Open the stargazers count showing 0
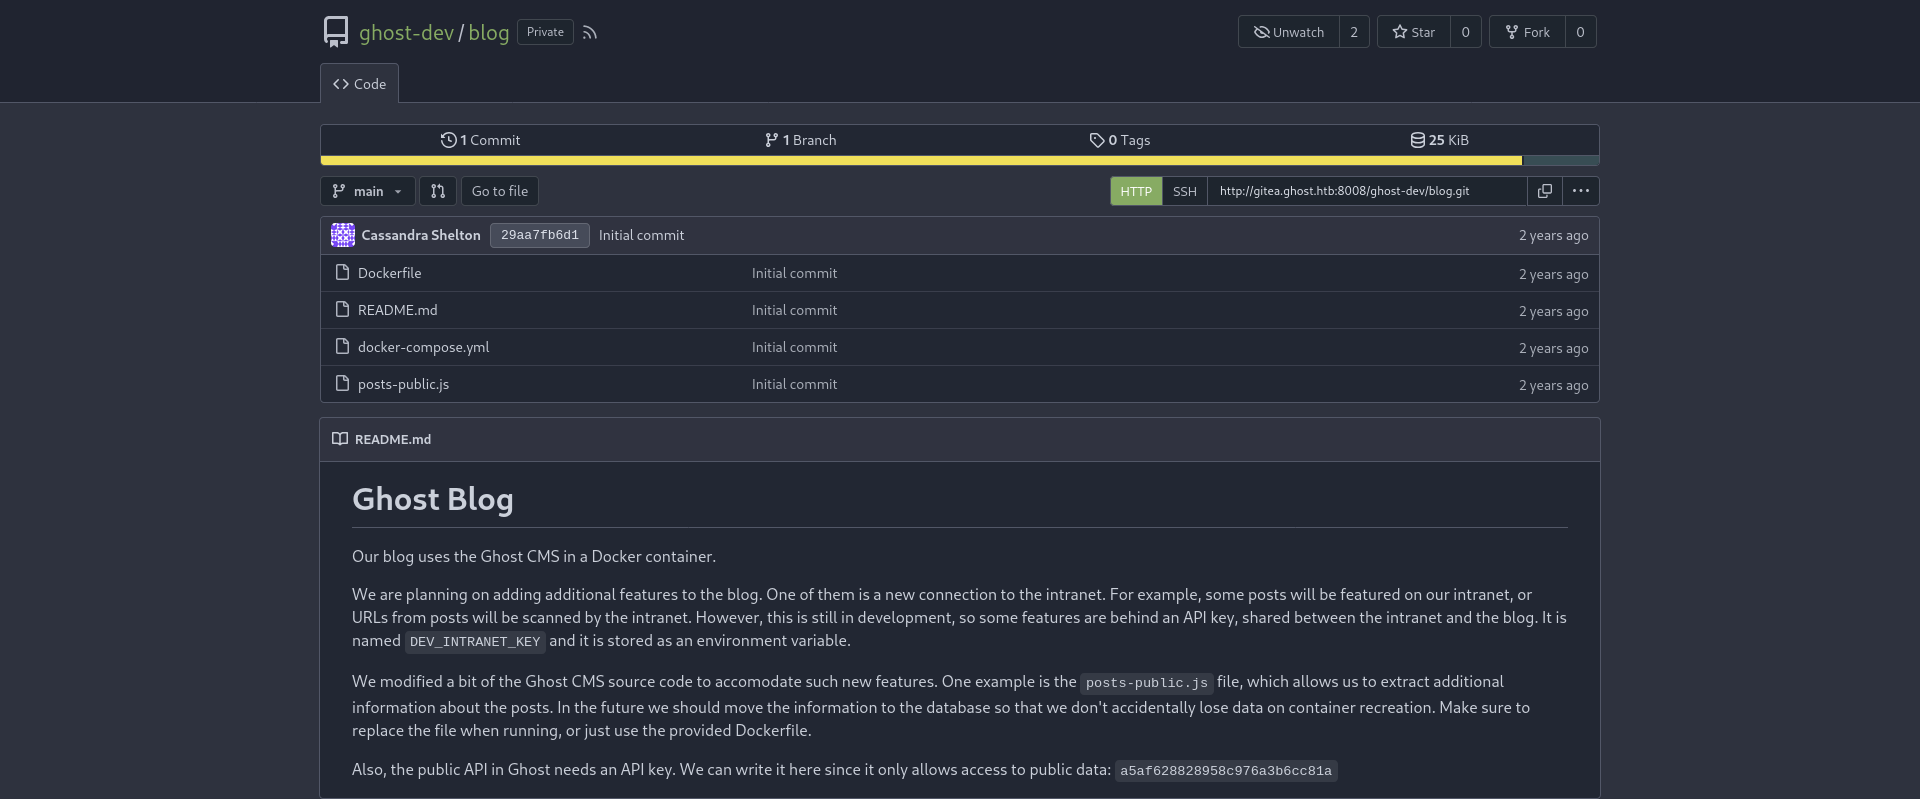 tap(1466, 32)
